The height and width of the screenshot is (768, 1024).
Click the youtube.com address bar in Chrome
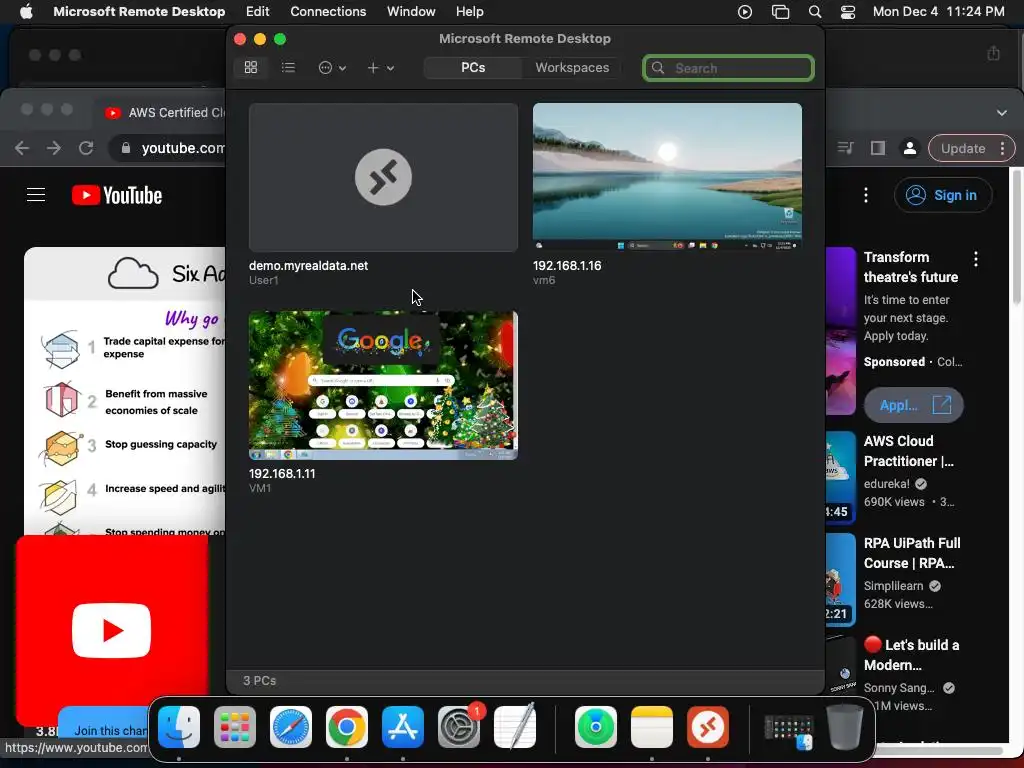pos(168,148)
